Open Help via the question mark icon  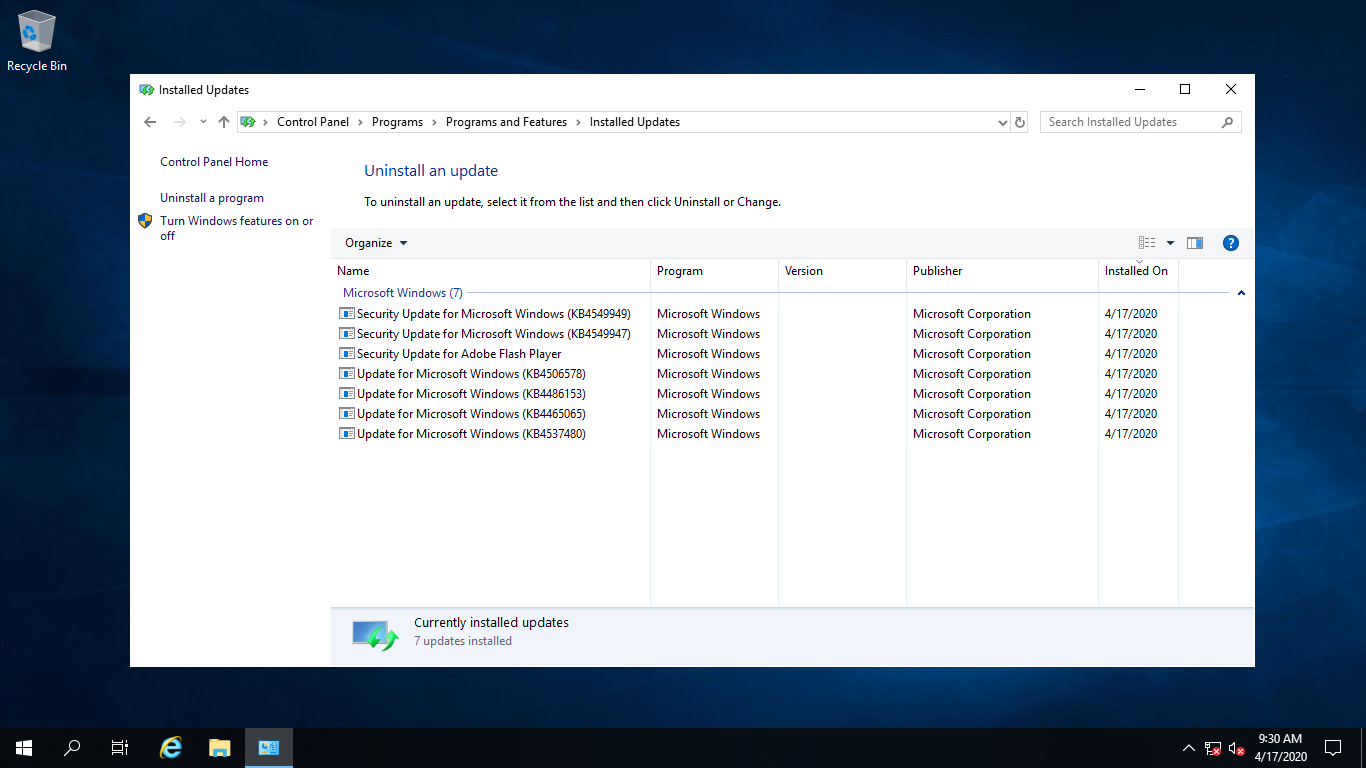point(1231,243)
